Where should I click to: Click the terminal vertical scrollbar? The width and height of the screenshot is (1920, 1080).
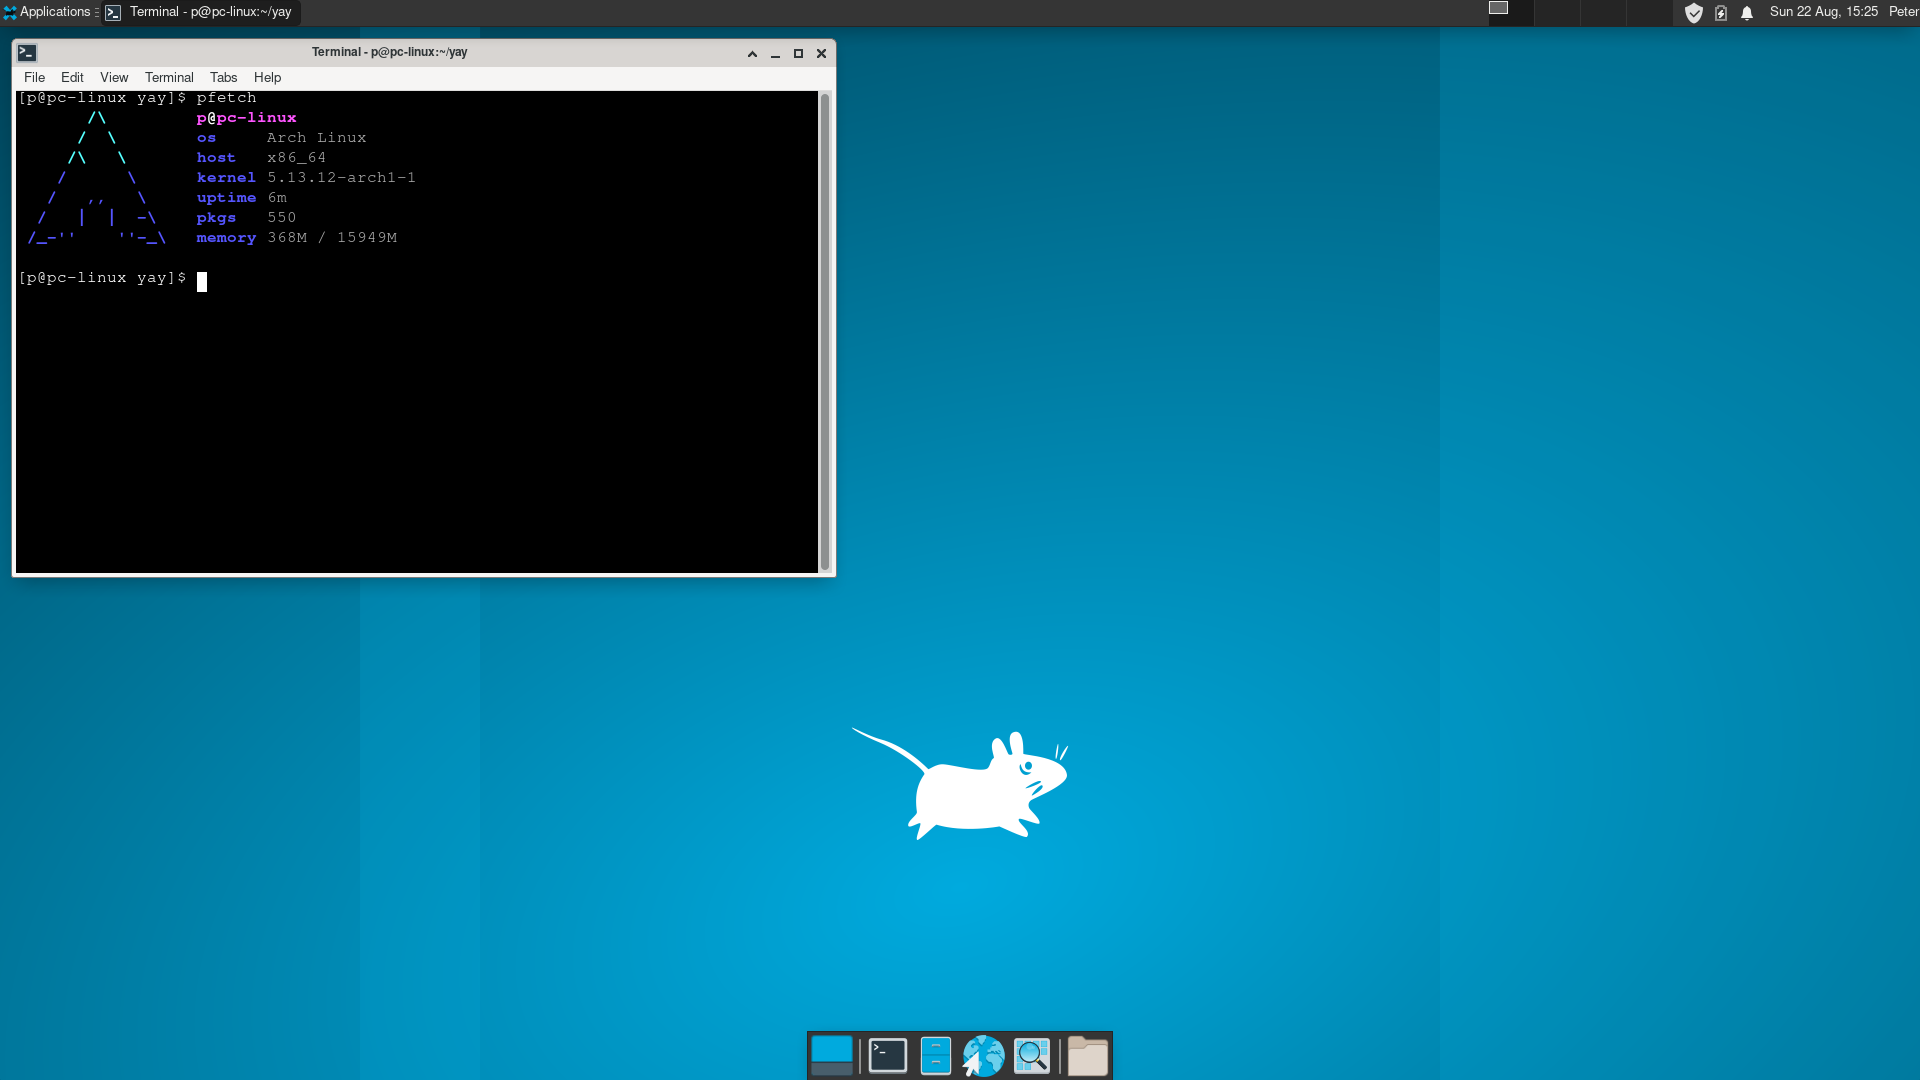(825, 332)
